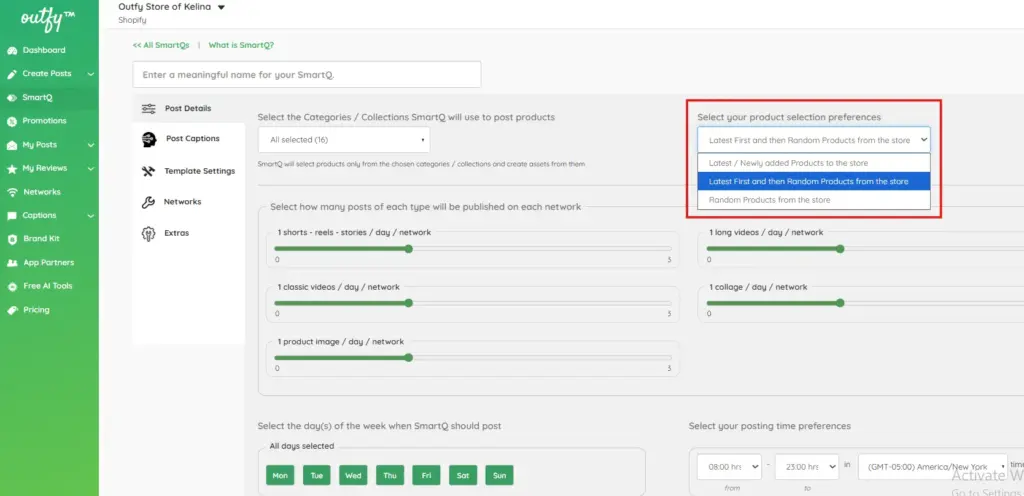1024x496 pixels.
Task: Click the Networks wrench icon
Action: click(x=148, y=202)
